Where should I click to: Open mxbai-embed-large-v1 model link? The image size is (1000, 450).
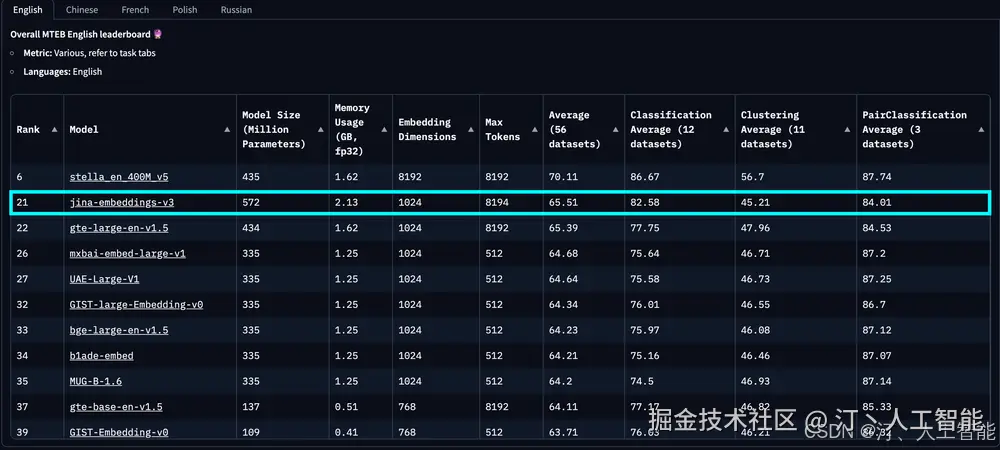pyautogui.click(x=128, y=254)
